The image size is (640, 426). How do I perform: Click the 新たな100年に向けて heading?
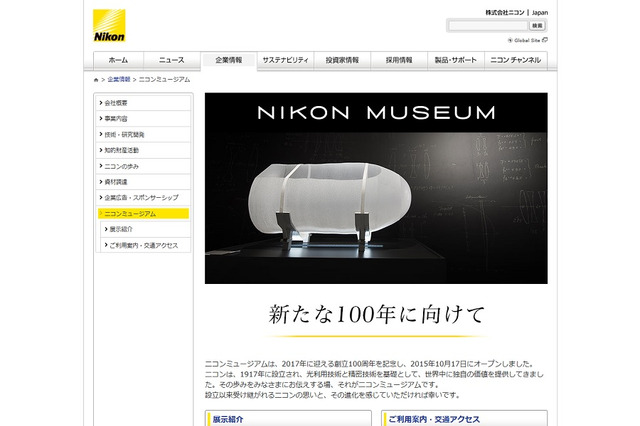click(376, 315)
